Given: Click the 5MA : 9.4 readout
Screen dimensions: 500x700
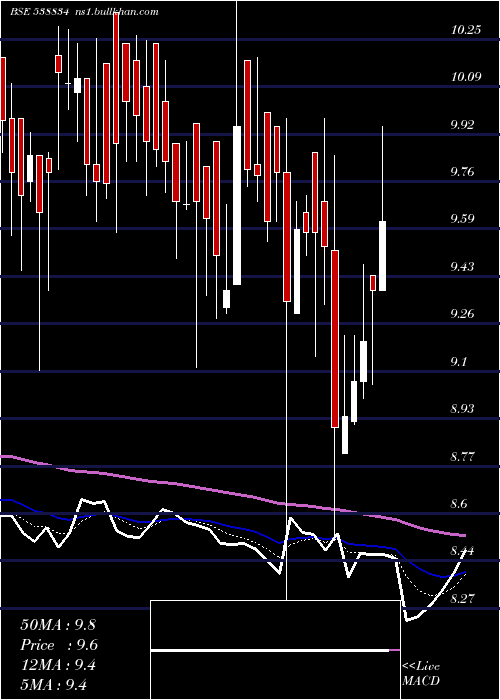Looking at the screenshot, I should pos(53,684).
